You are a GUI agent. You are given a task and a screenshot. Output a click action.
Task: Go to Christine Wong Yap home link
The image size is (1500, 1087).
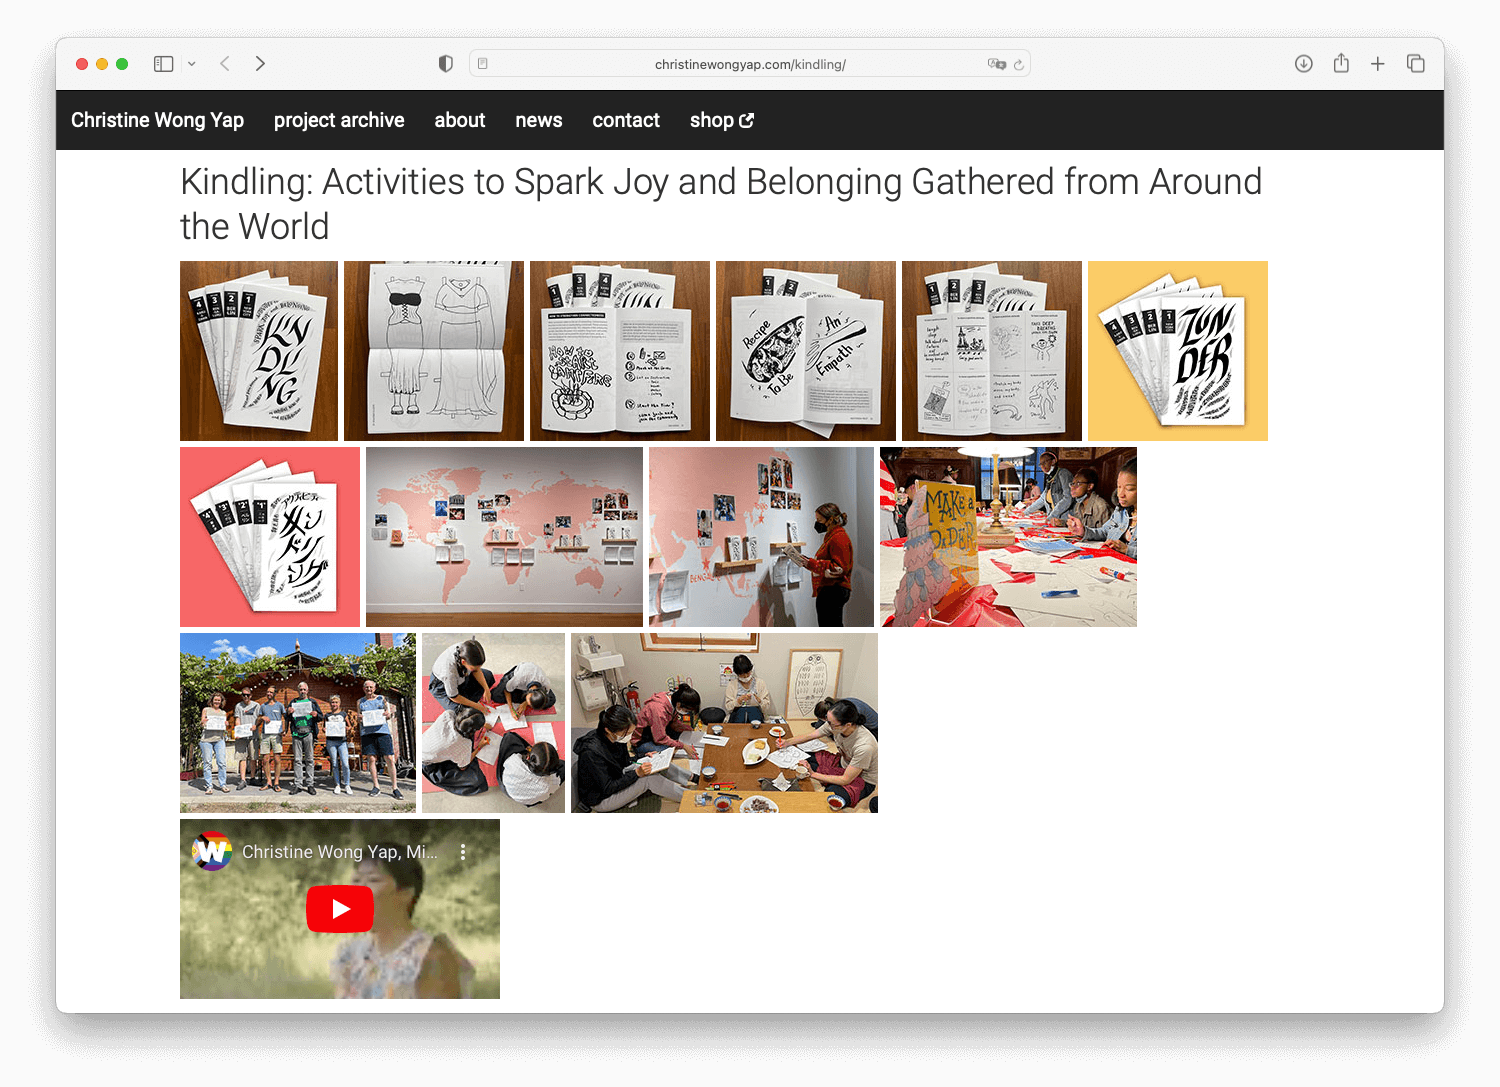(x=157, y=120)
